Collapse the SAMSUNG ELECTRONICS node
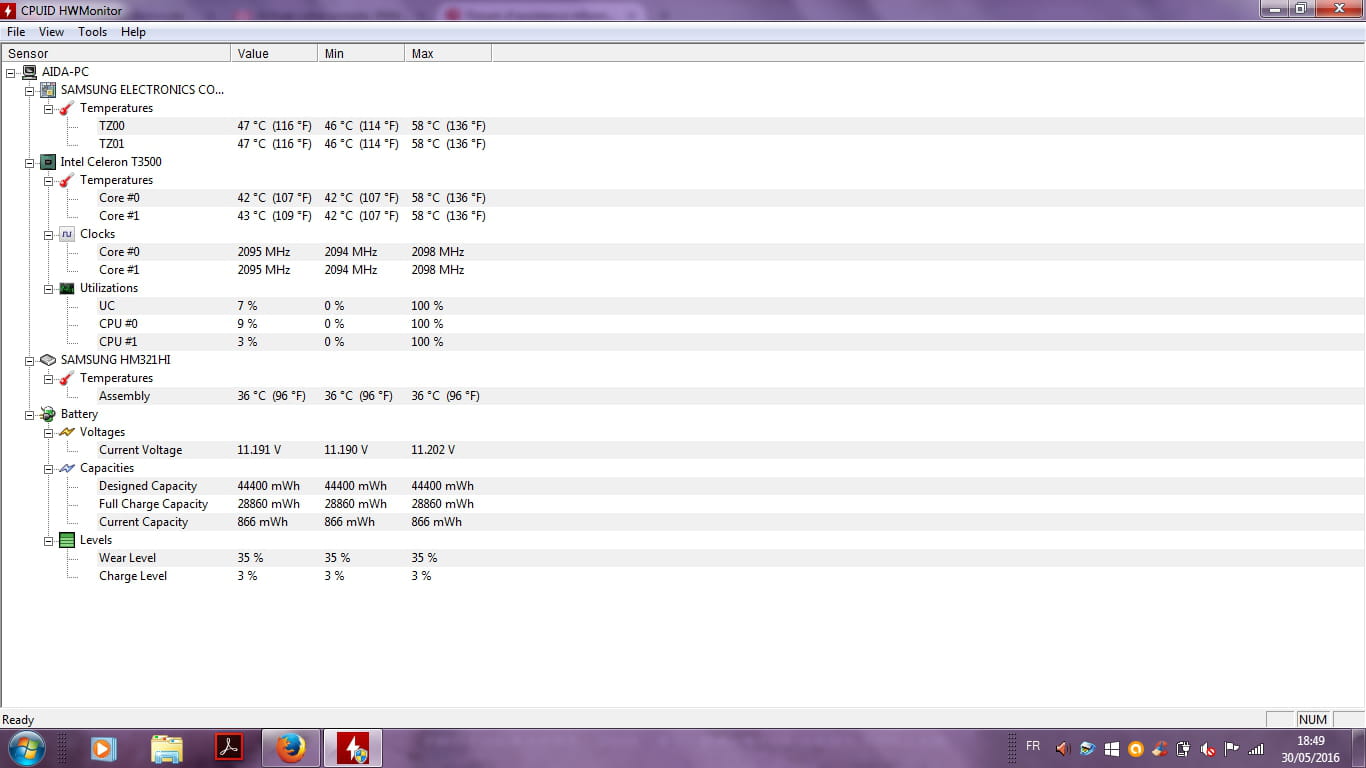Viewport: 1366px width, 768px height. [x=30, y=90]
